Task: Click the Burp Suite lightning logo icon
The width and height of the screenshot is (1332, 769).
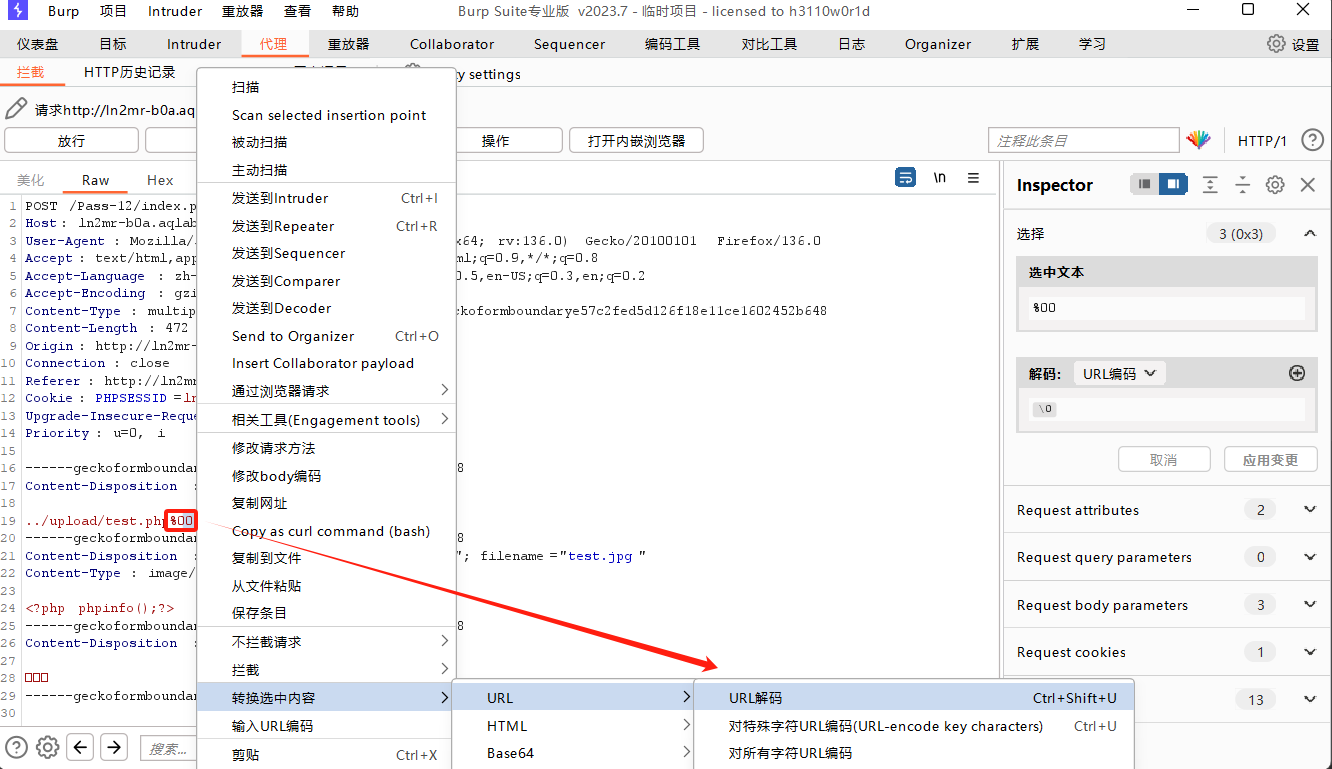Action: (x=17, y=11)
